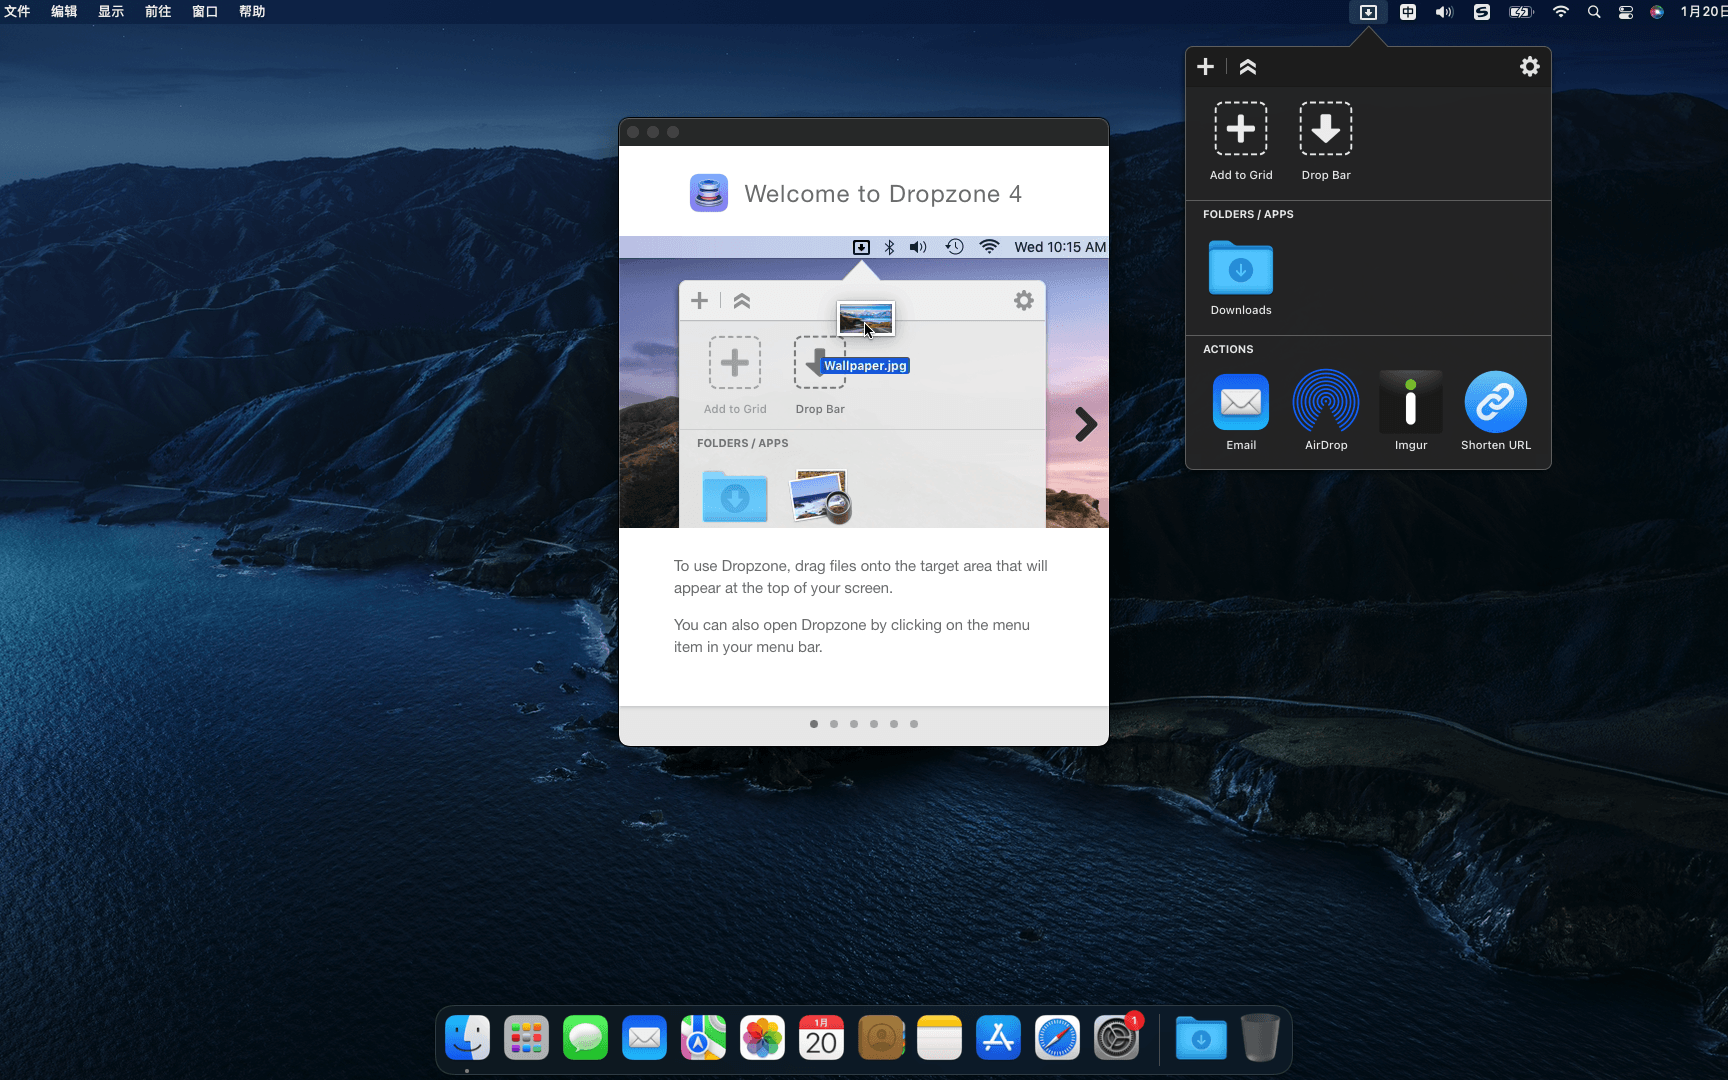The image size is (1728, 1080).
Task: Select the AirDrop action
Action: tap(1326, 411)
